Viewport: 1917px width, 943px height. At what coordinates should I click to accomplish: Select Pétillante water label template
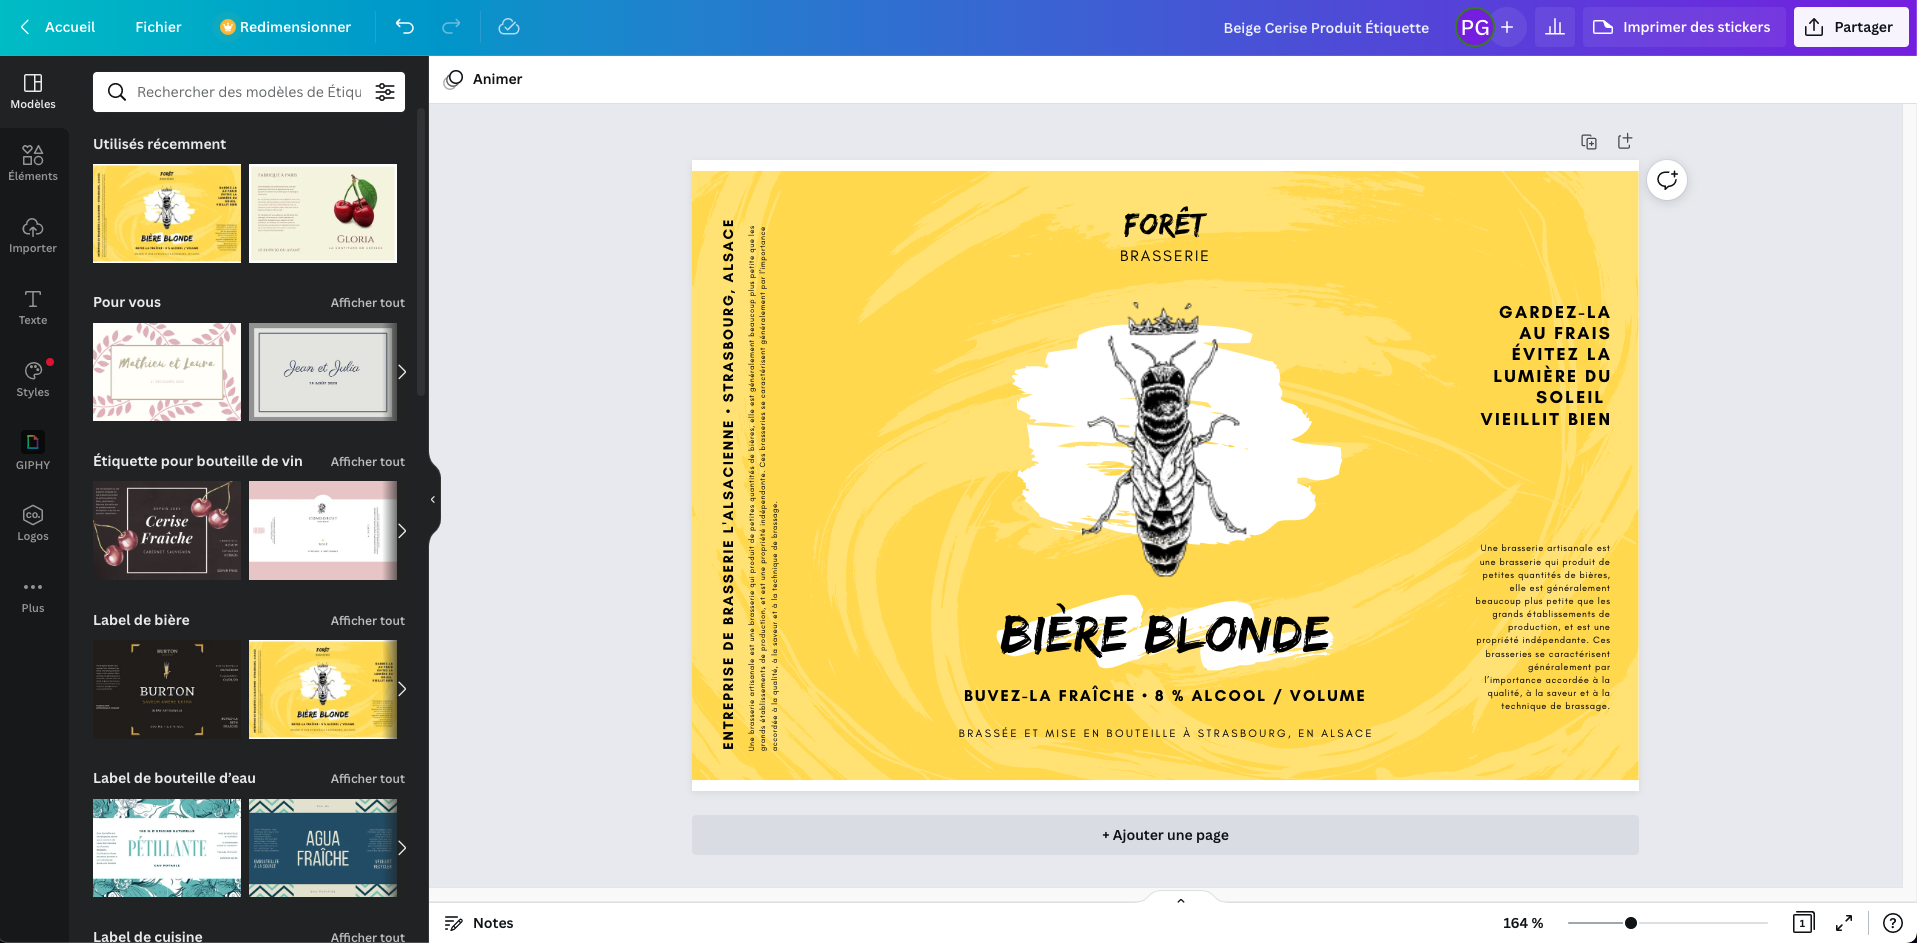[167, 848]
